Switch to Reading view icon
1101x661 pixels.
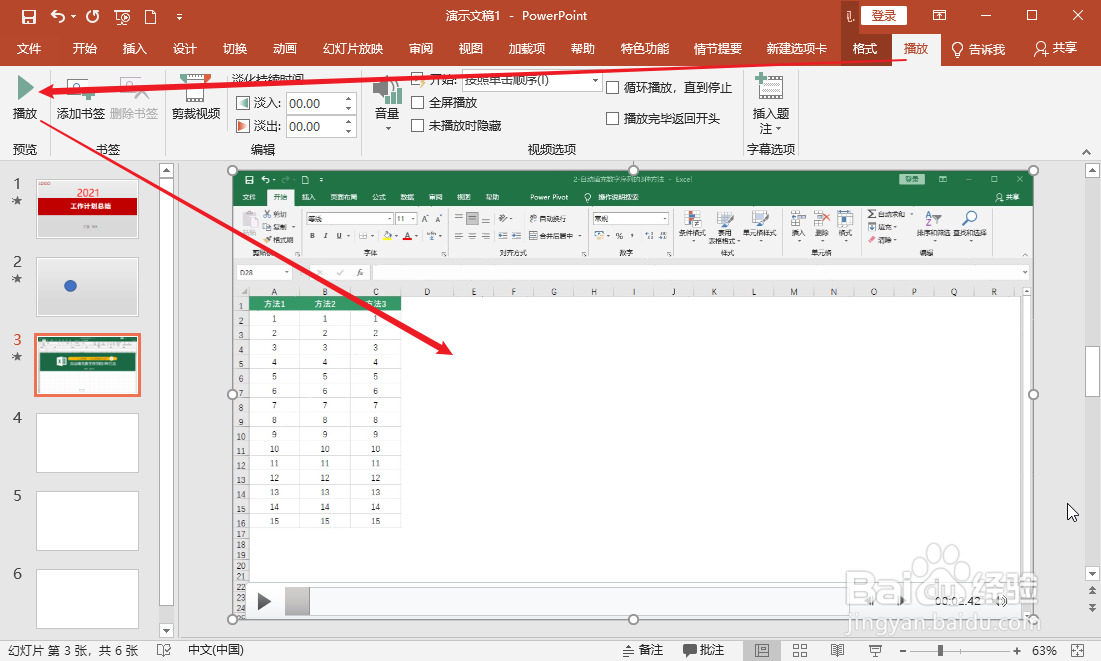click(837, 650)
